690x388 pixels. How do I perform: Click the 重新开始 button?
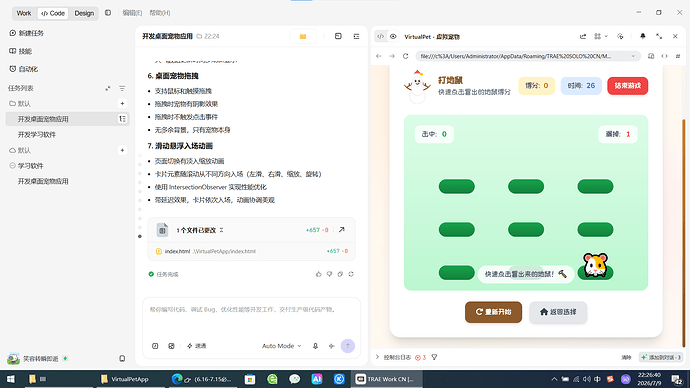tap(493, 312)
